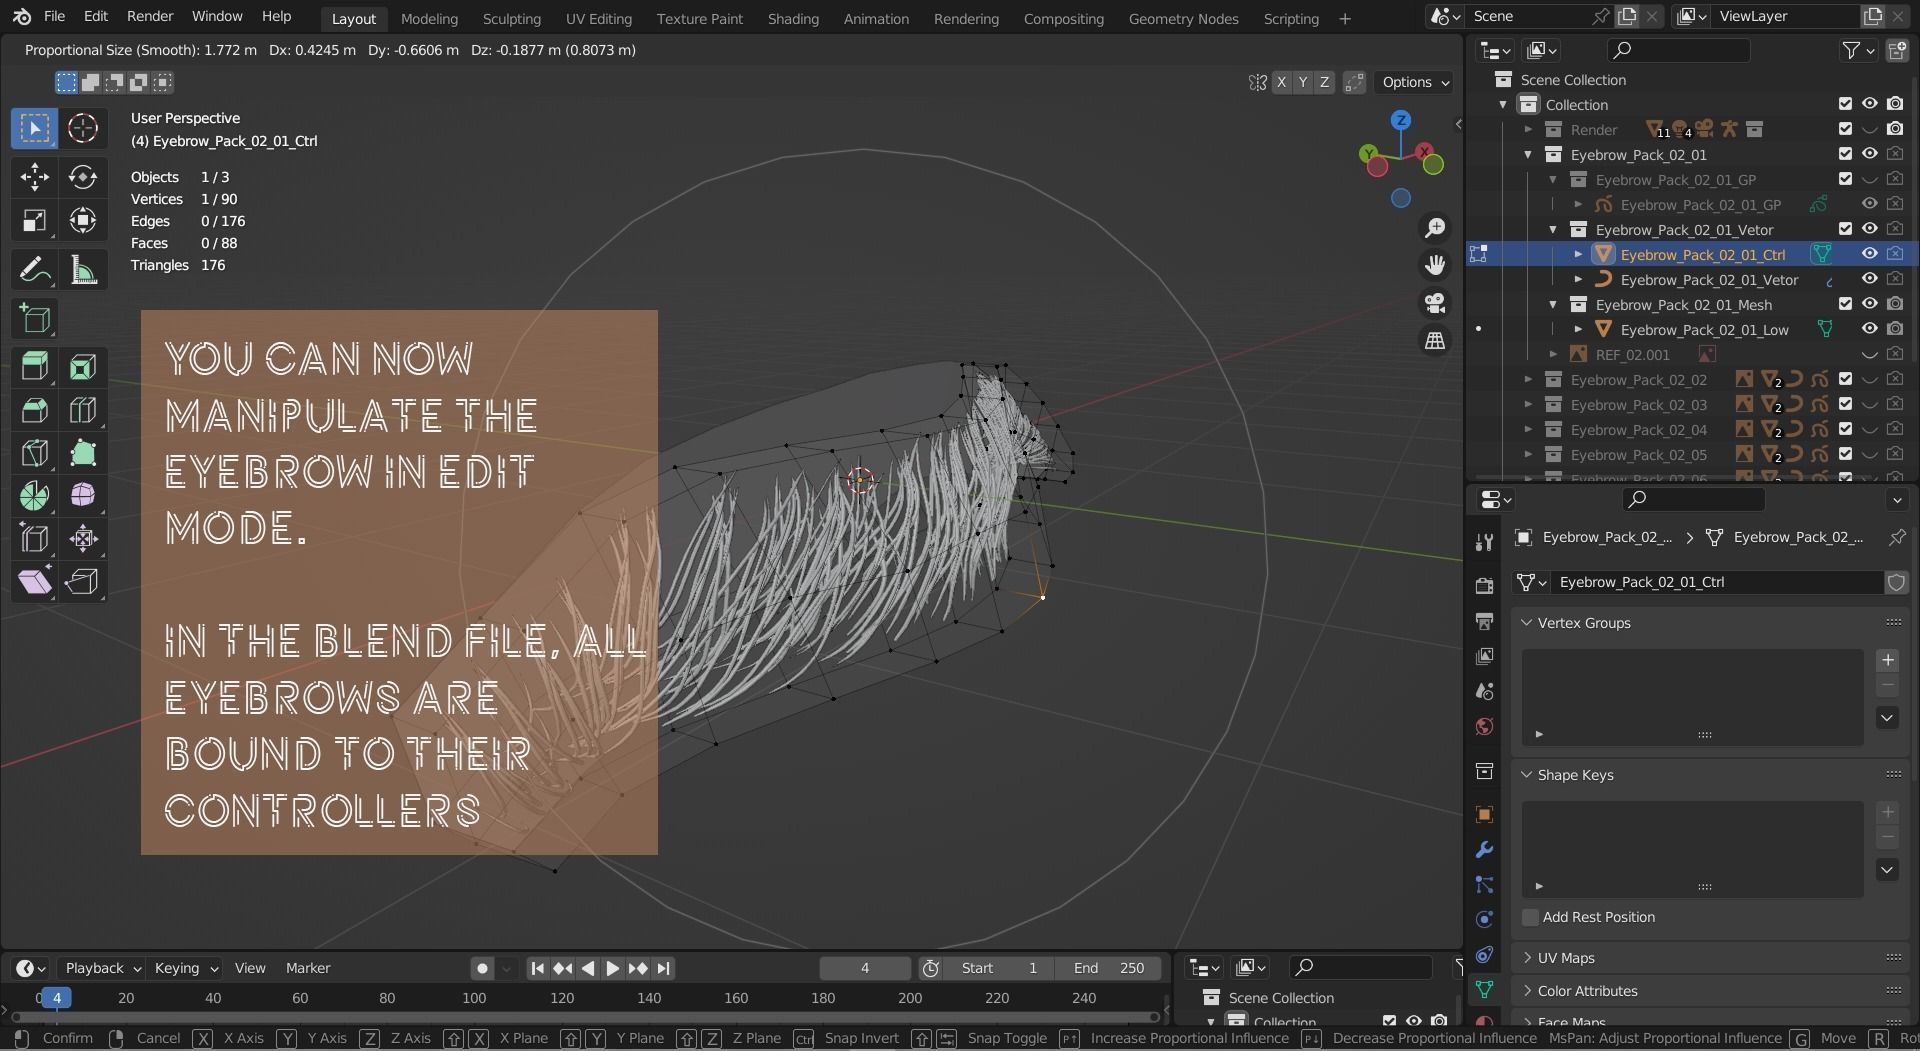Screen dimensions: 1920x1051
Task: Open the timeline Marker menu
Action: [x=308, y=968]
